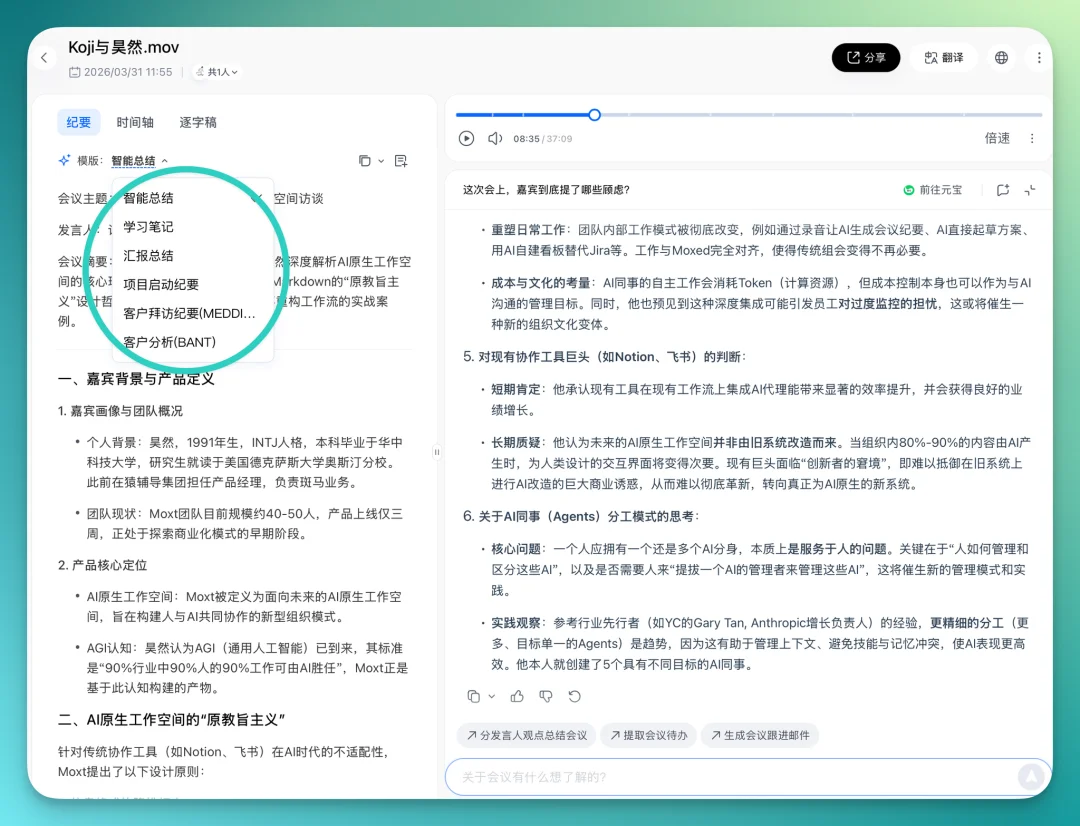Open the globe language icon
Image resolution: width=1080 pixels, height=826 pixels.
[1001, 57]
